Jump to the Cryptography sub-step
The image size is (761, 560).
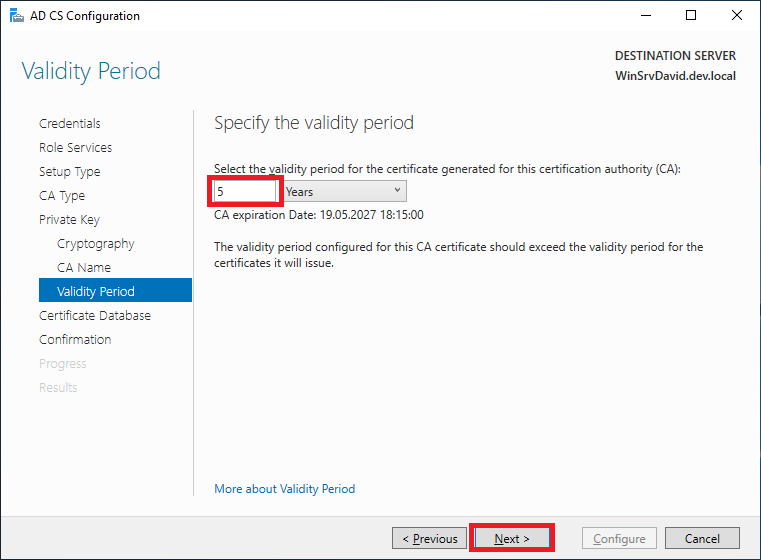[95, 244]
